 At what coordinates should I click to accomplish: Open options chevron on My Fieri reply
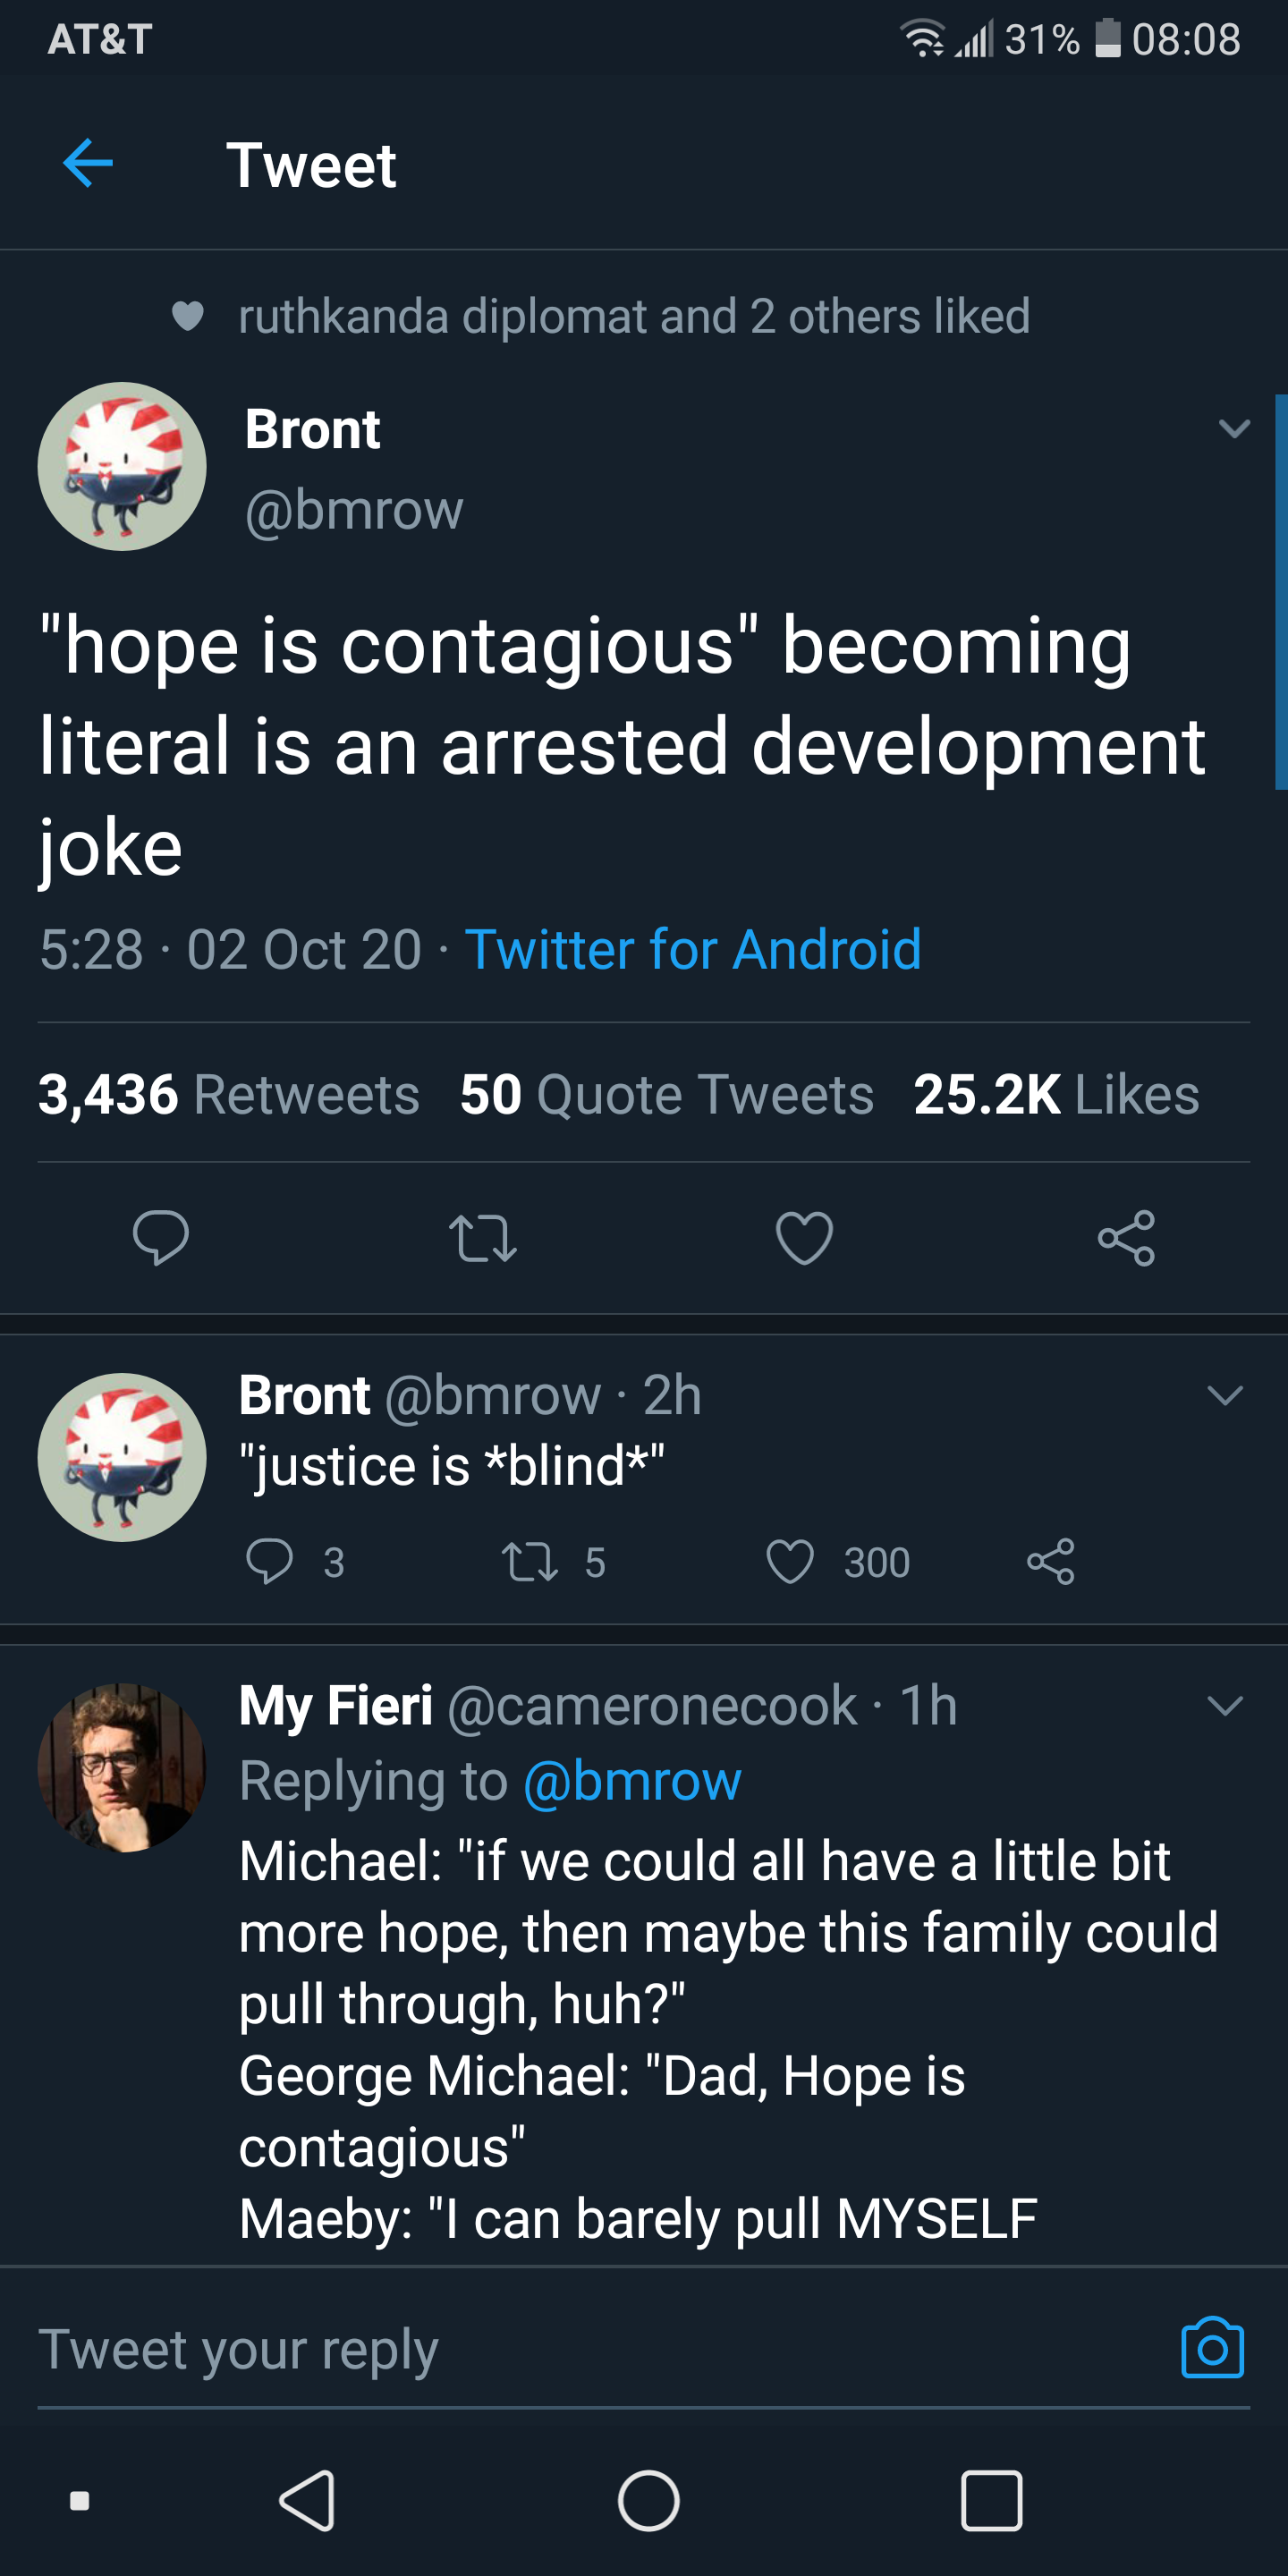pyautogui.click(x=1225, y=1705)
